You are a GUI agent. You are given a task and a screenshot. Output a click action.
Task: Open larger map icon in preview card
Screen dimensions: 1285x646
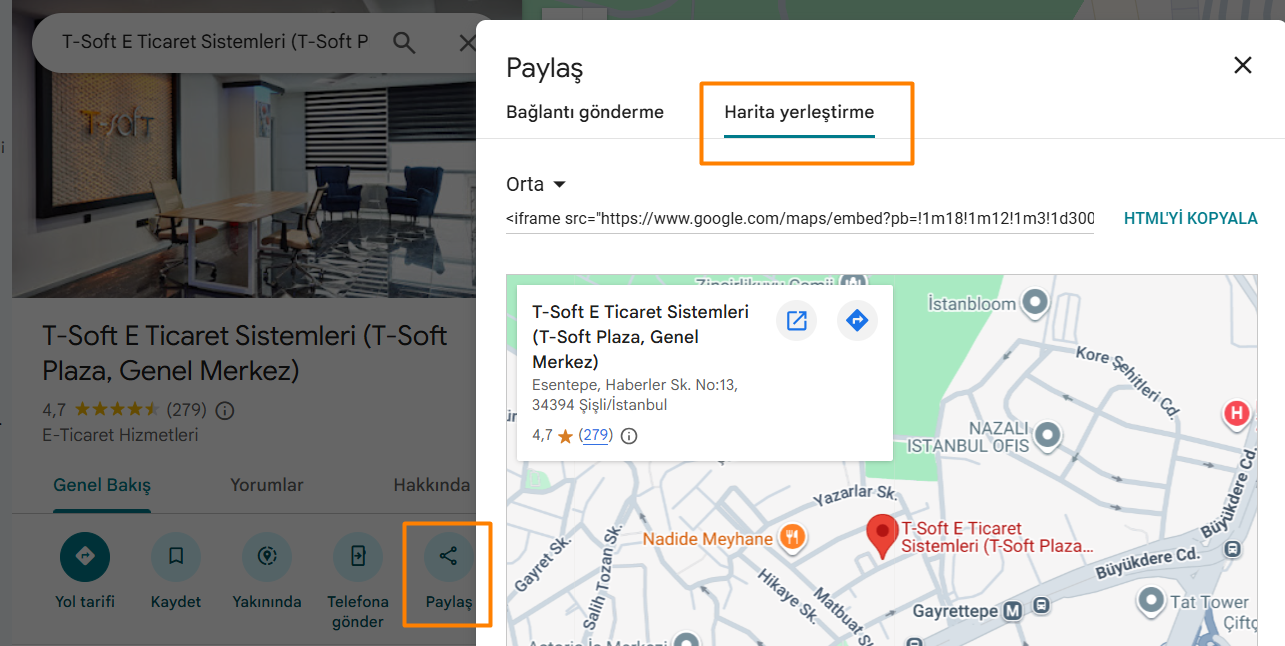[x=797, y=321]
